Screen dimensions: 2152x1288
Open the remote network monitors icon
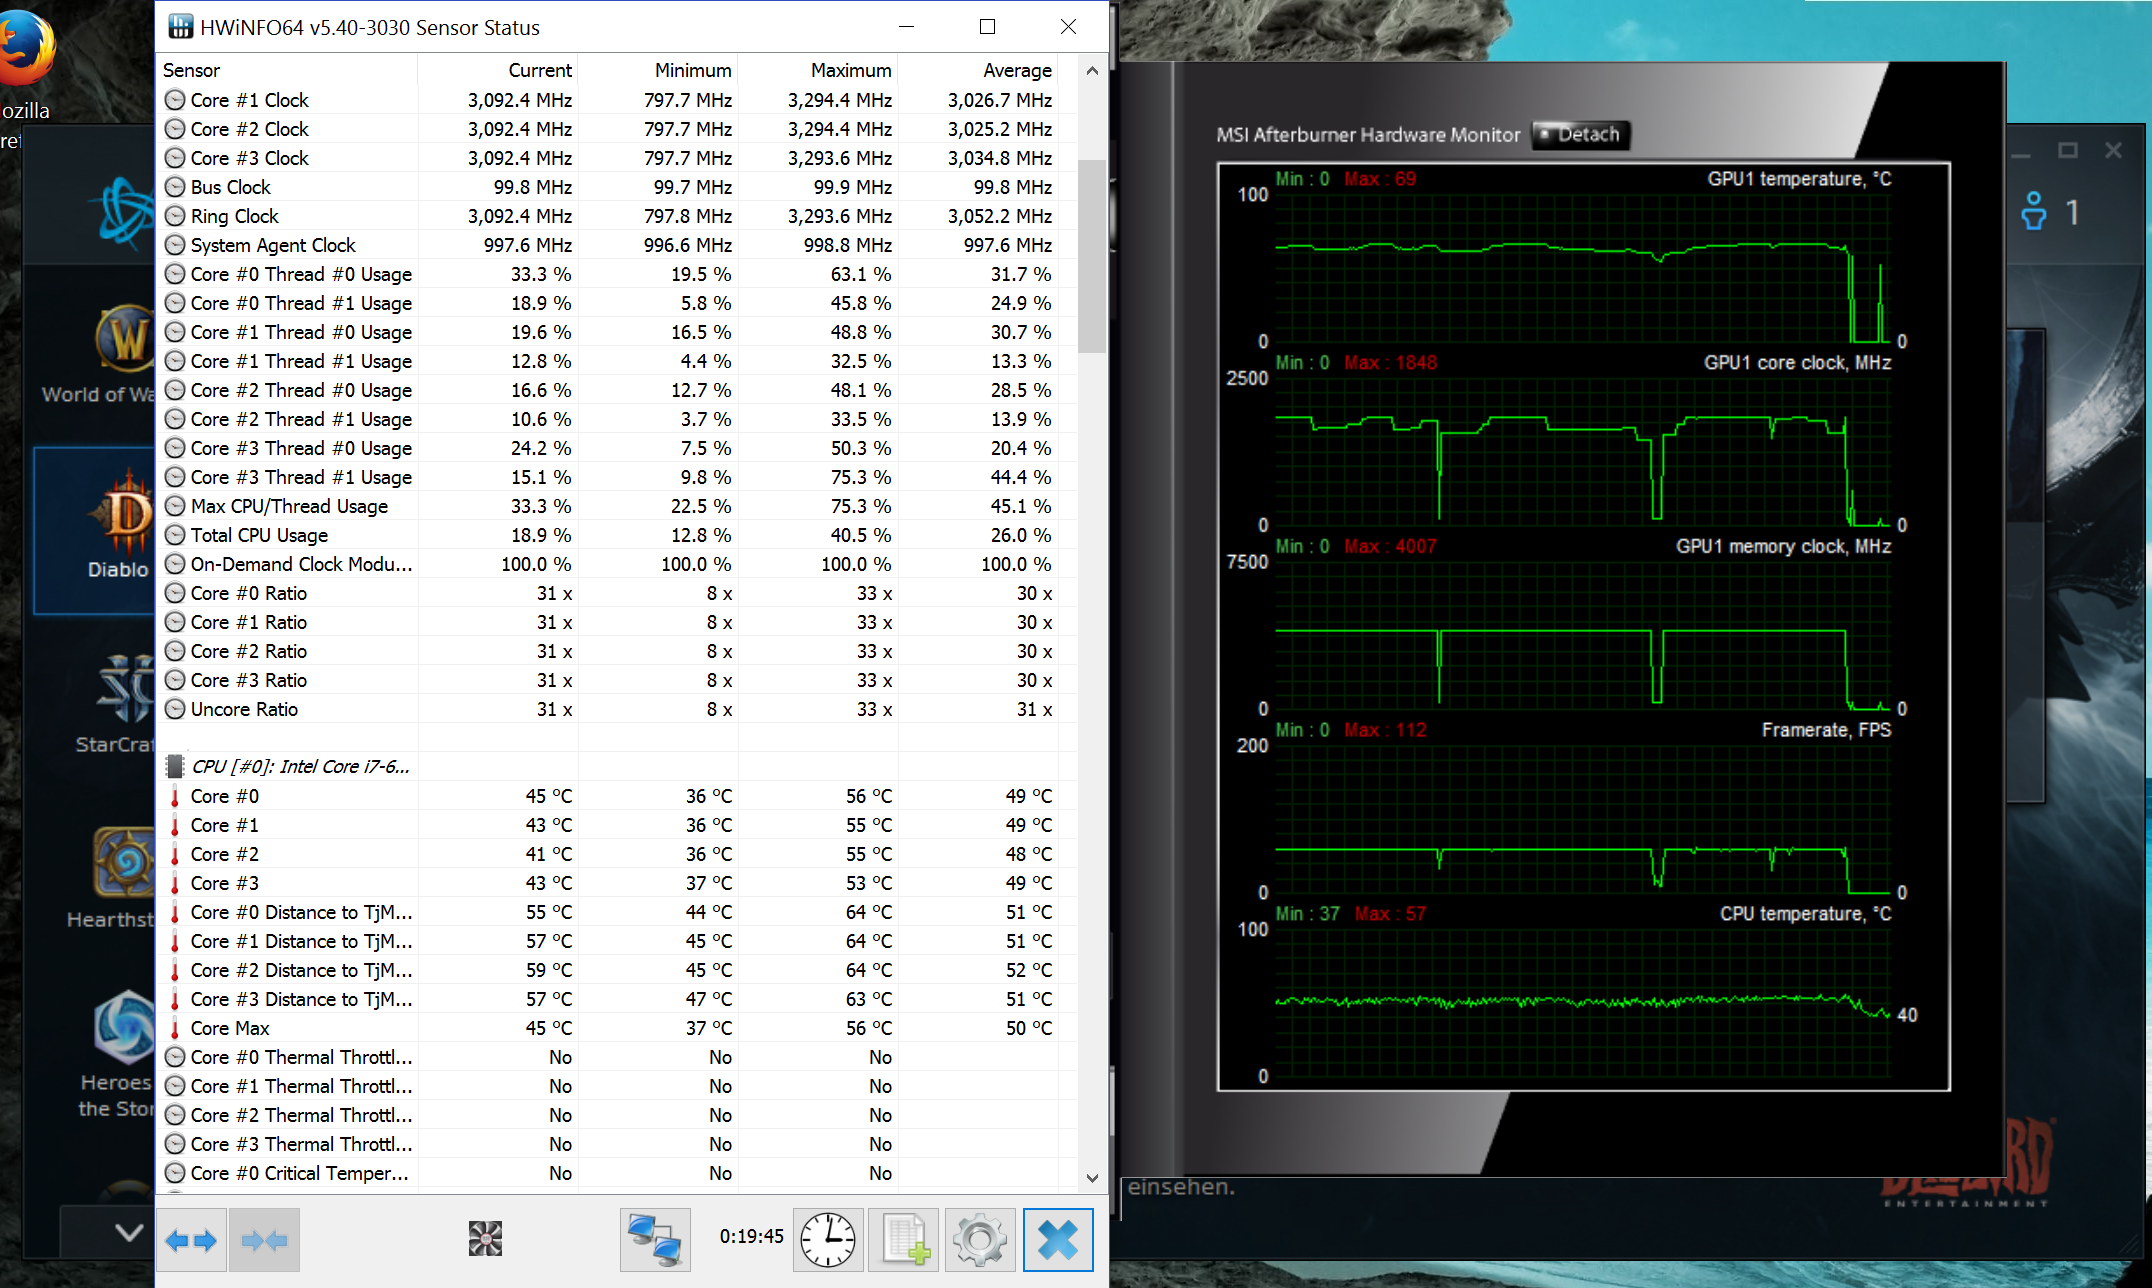pos(655,1240)
